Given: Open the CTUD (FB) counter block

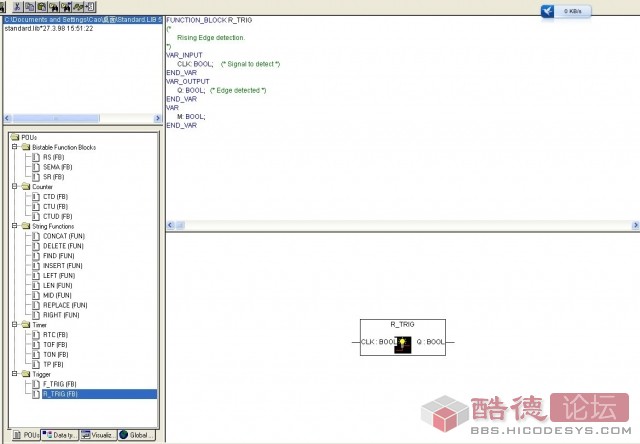Looking at the screenshot, I should click(57, 216).
